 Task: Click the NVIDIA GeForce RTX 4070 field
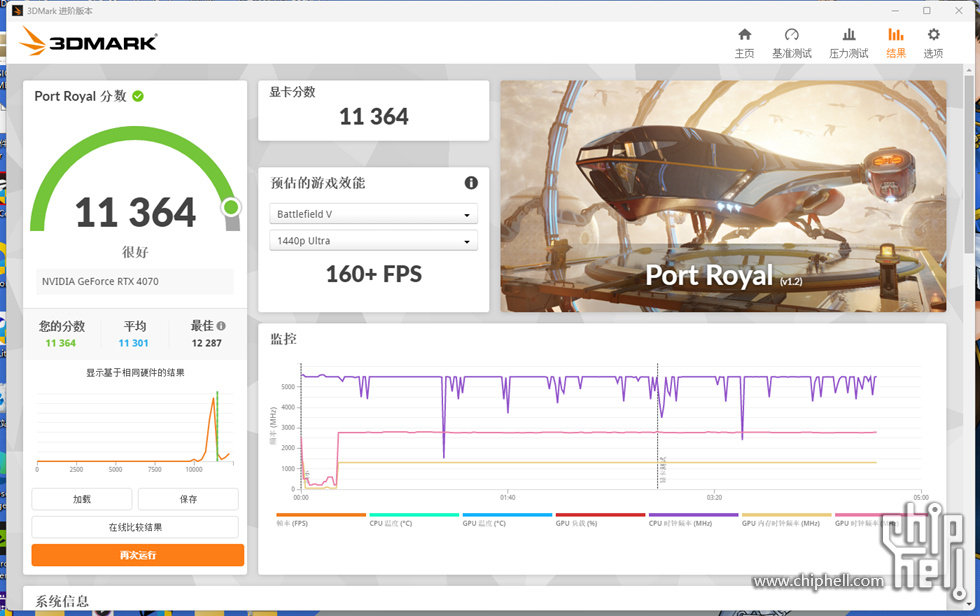pos(135,281)
